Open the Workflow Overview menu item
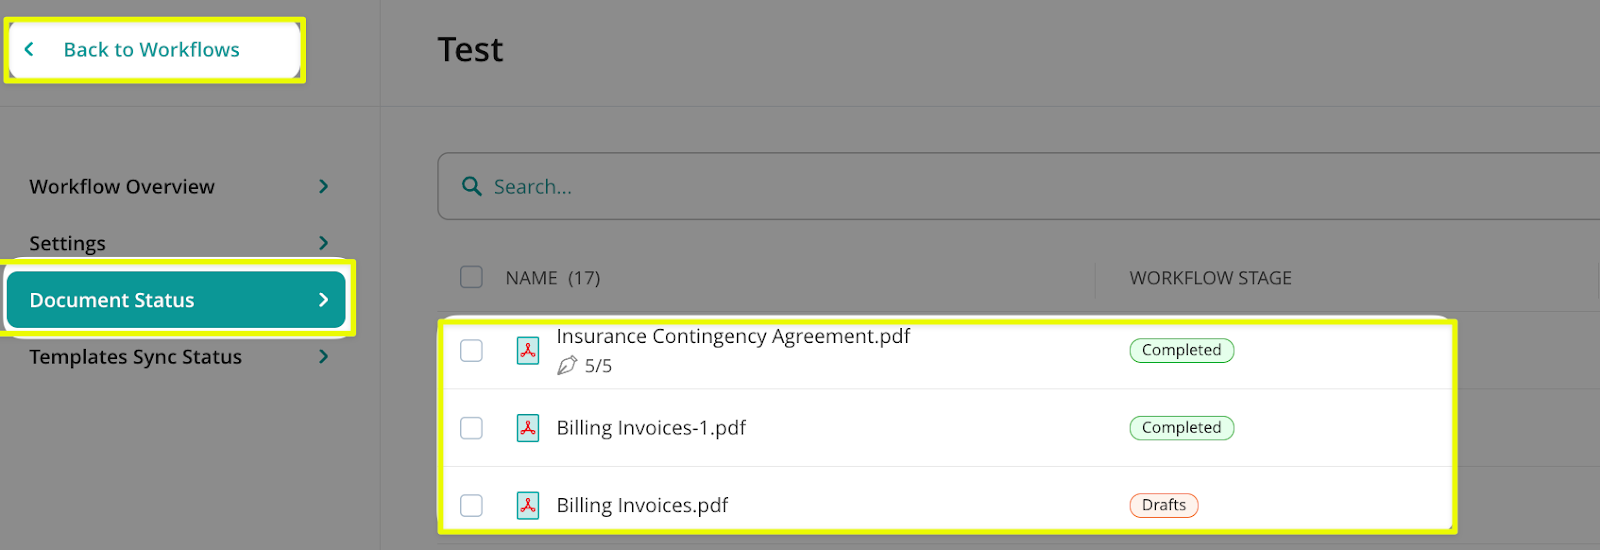1600x550 pixels. pyautogui.click(x=122, y=187)
